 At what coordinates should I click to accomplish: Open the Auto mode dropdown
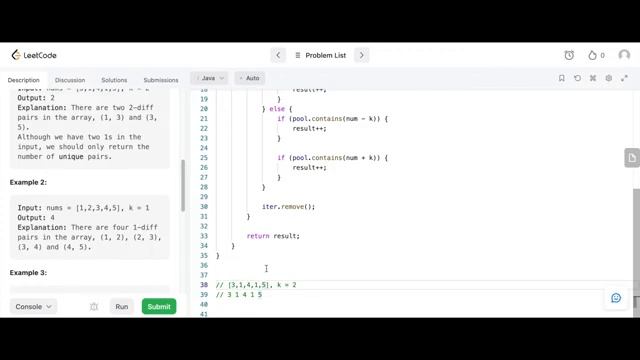tap(250, 78)
